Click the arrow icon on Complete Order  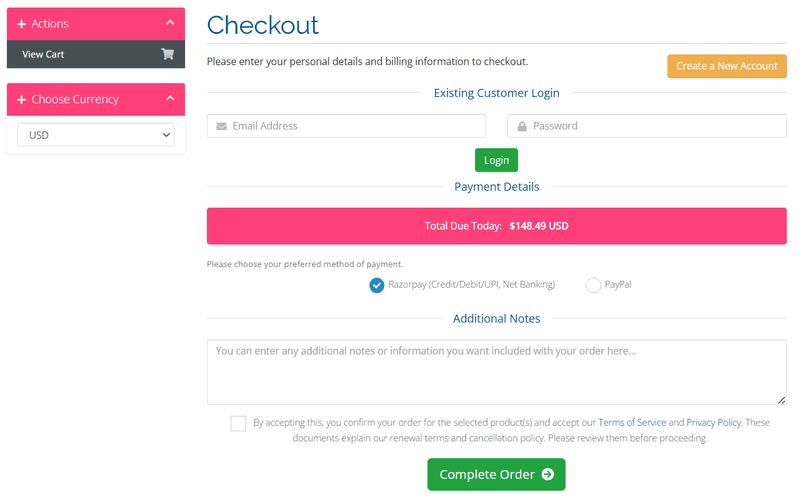(548, 475)
